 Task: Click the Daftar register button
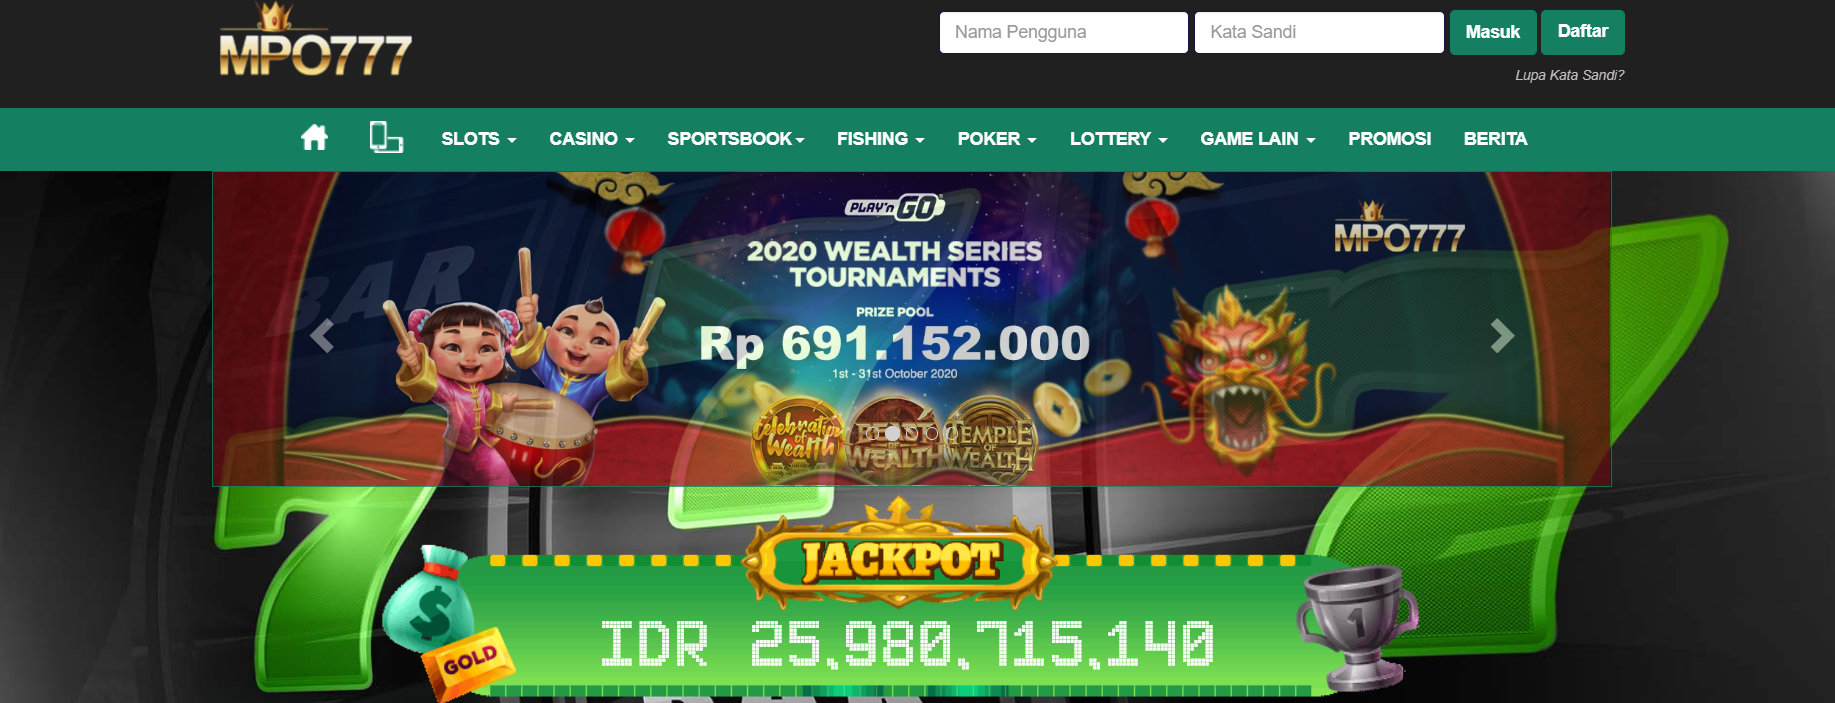[x=1582, y=32]
